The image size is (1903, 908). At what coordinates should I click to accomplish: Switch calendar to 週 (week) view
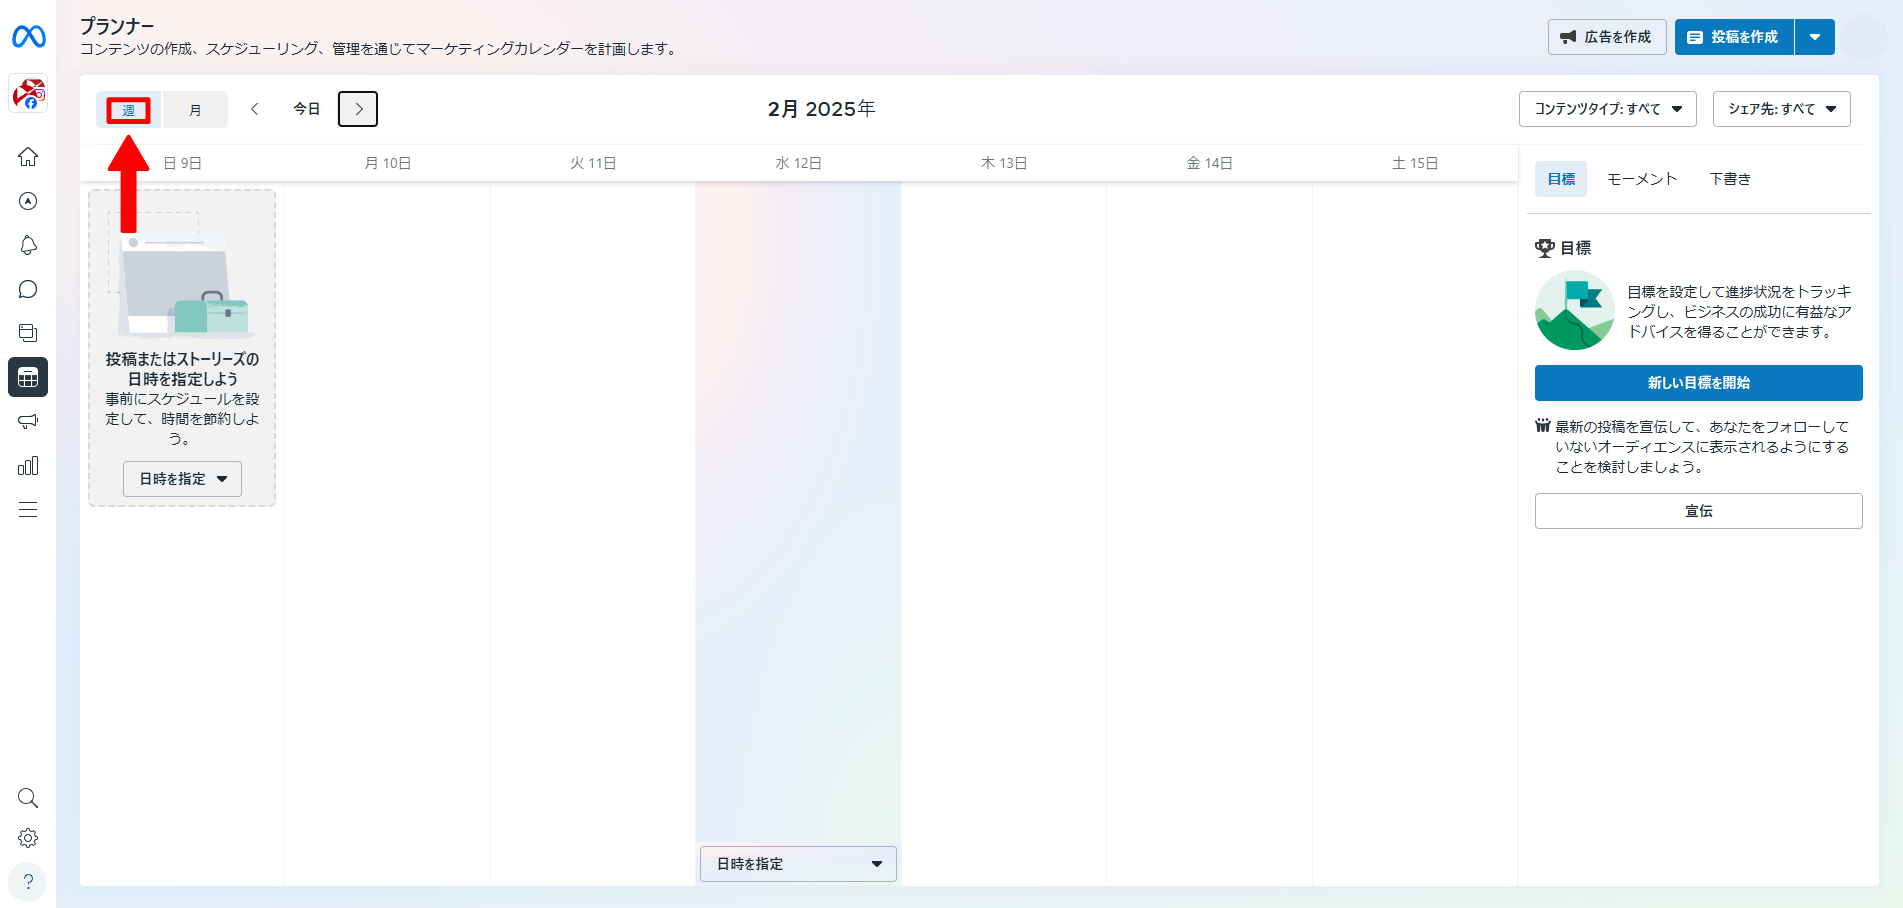(129, 110)
